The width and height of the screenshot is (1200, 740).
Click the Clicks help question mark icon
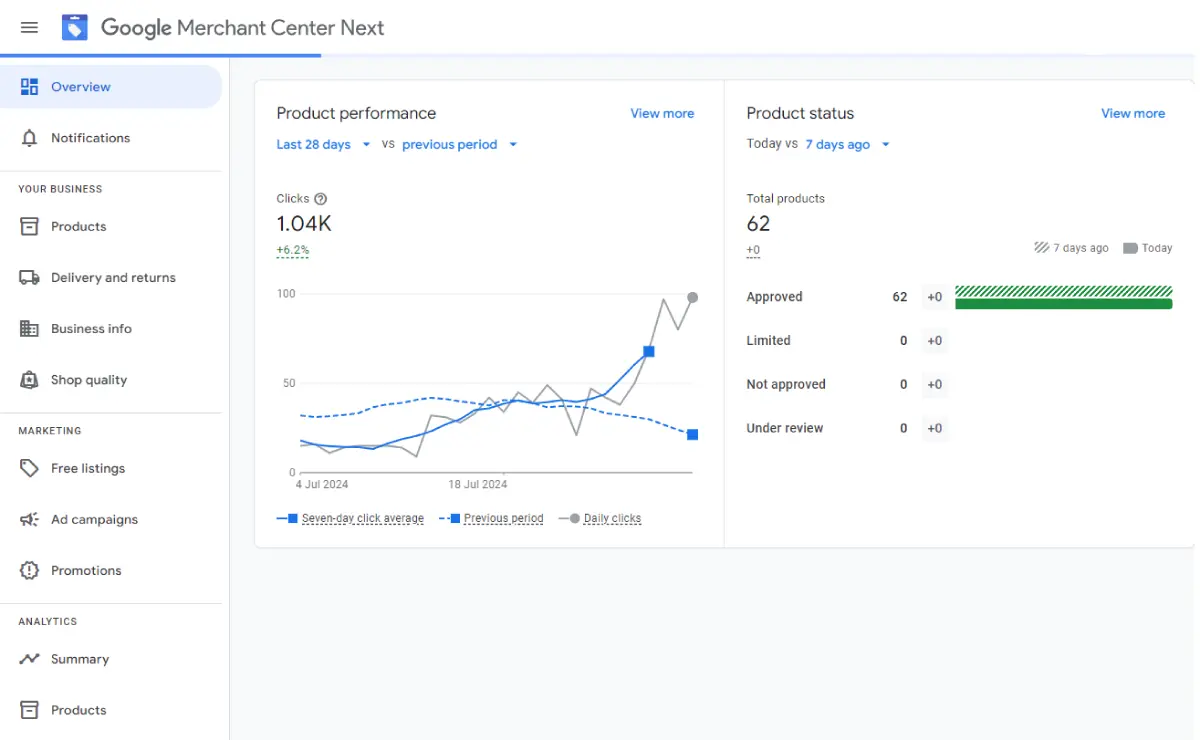pyautogui.click(x=320, y=199)
